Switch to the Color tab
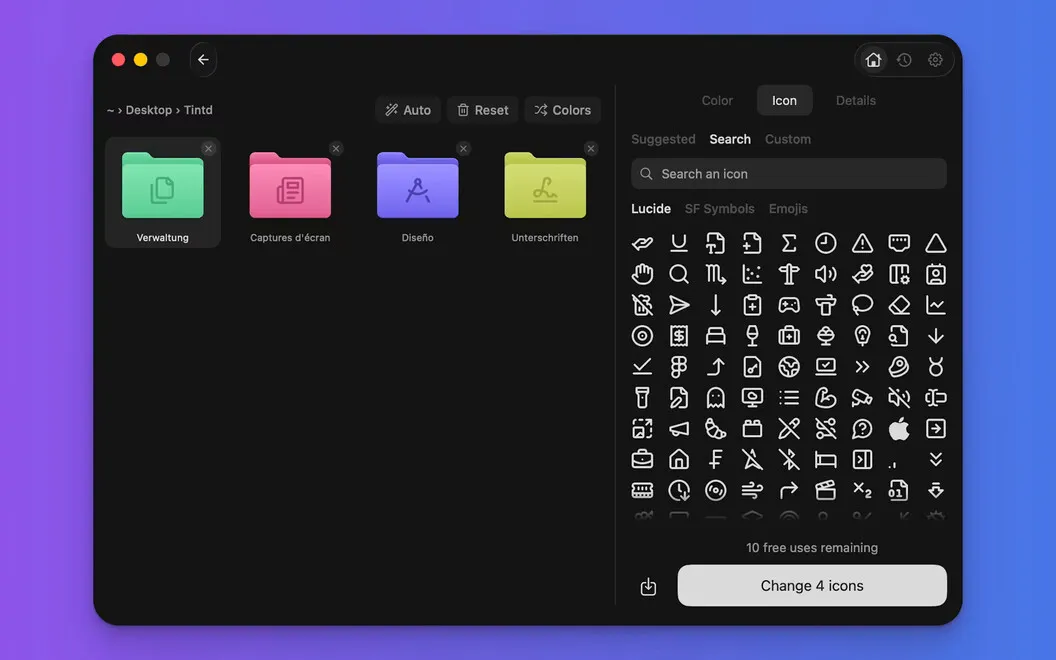This screenshot has height=660, width=1056. click(x=717, y=100)
